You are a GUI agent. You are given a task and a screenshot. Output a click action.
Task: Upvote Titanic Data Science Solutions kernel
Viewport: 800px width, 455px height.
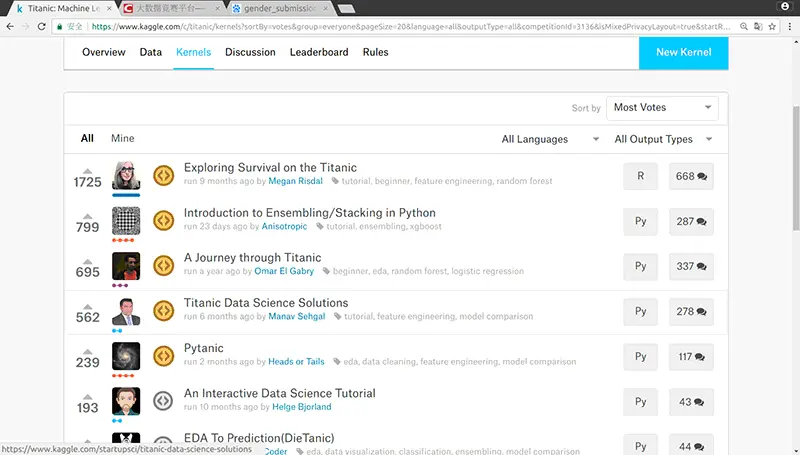point(88,307)
